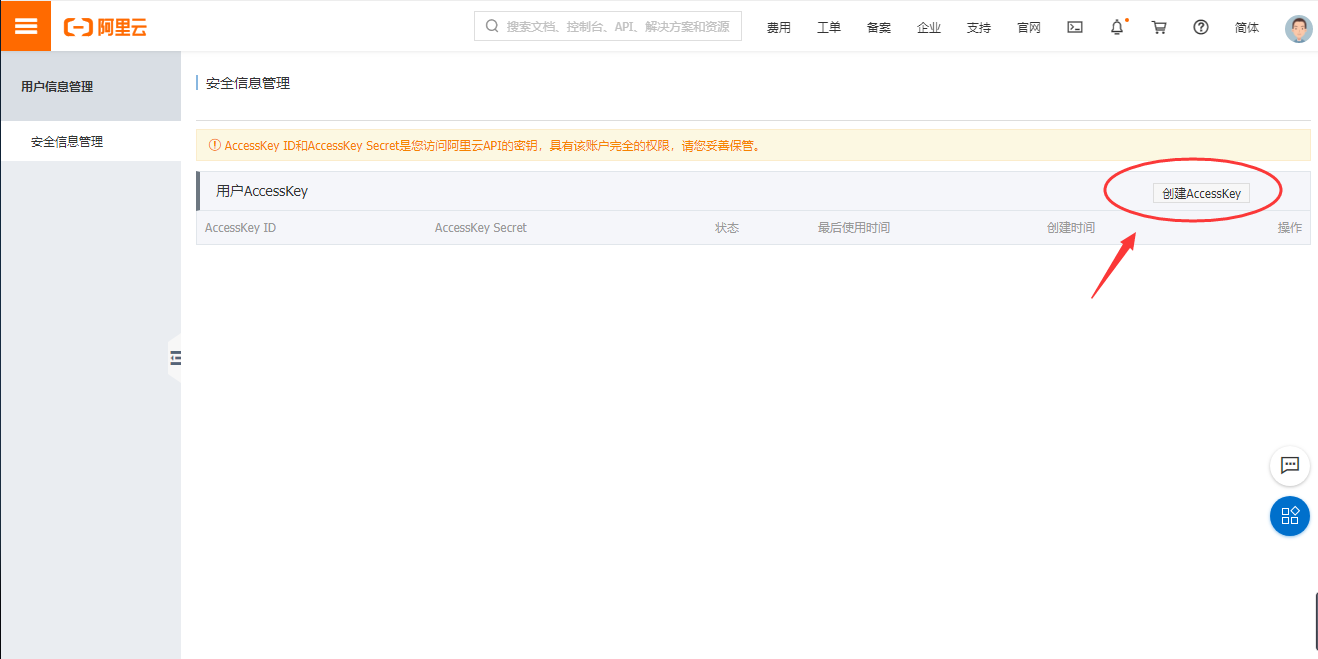Collapse the left sidebar panel
Viewport: 1318px width, 659px height.
pyautogui.click(x=175, y=357)
